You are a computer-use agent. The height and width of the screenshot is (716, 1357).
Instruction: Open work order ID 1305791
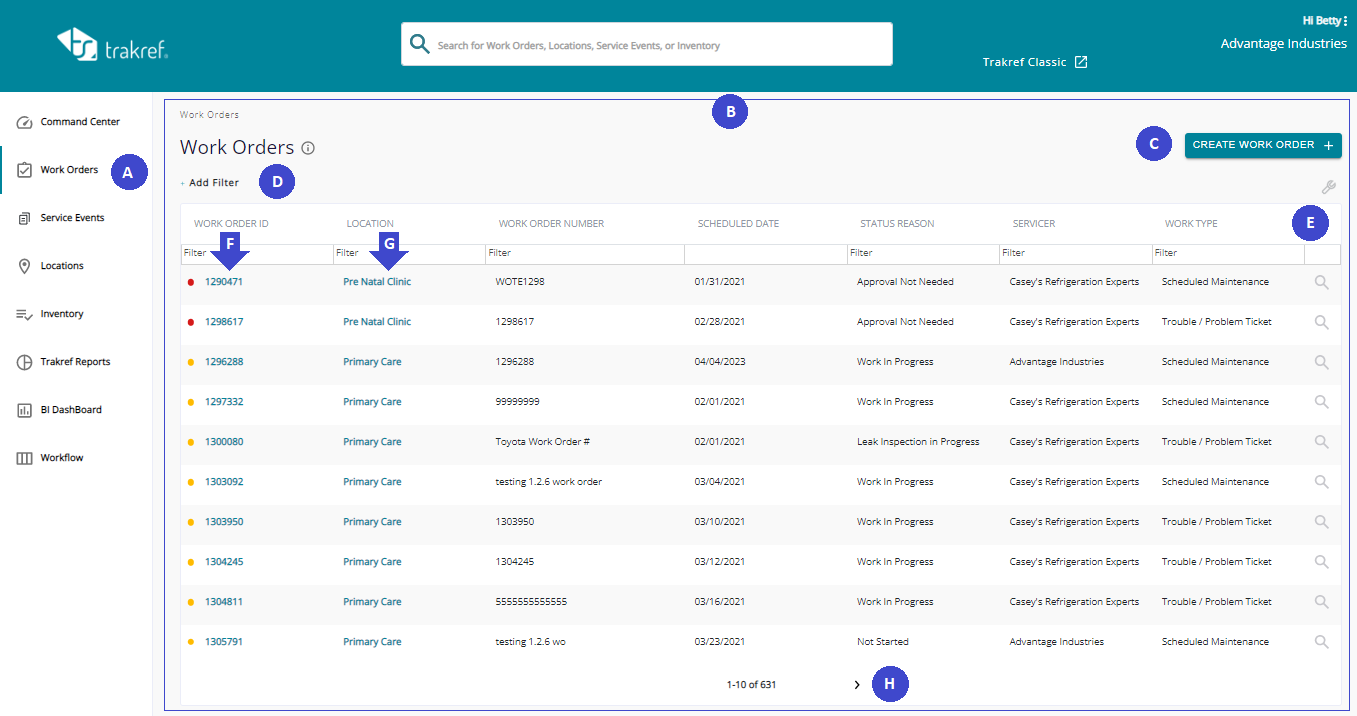click(224, 642)
